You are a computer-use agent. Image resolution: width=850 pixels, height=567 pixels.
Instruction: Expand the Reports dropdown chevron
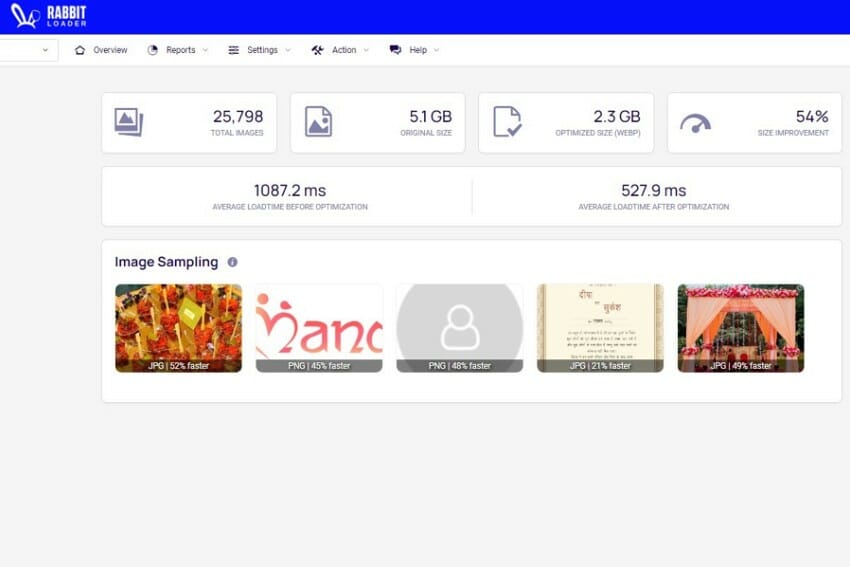pos(205,50)
